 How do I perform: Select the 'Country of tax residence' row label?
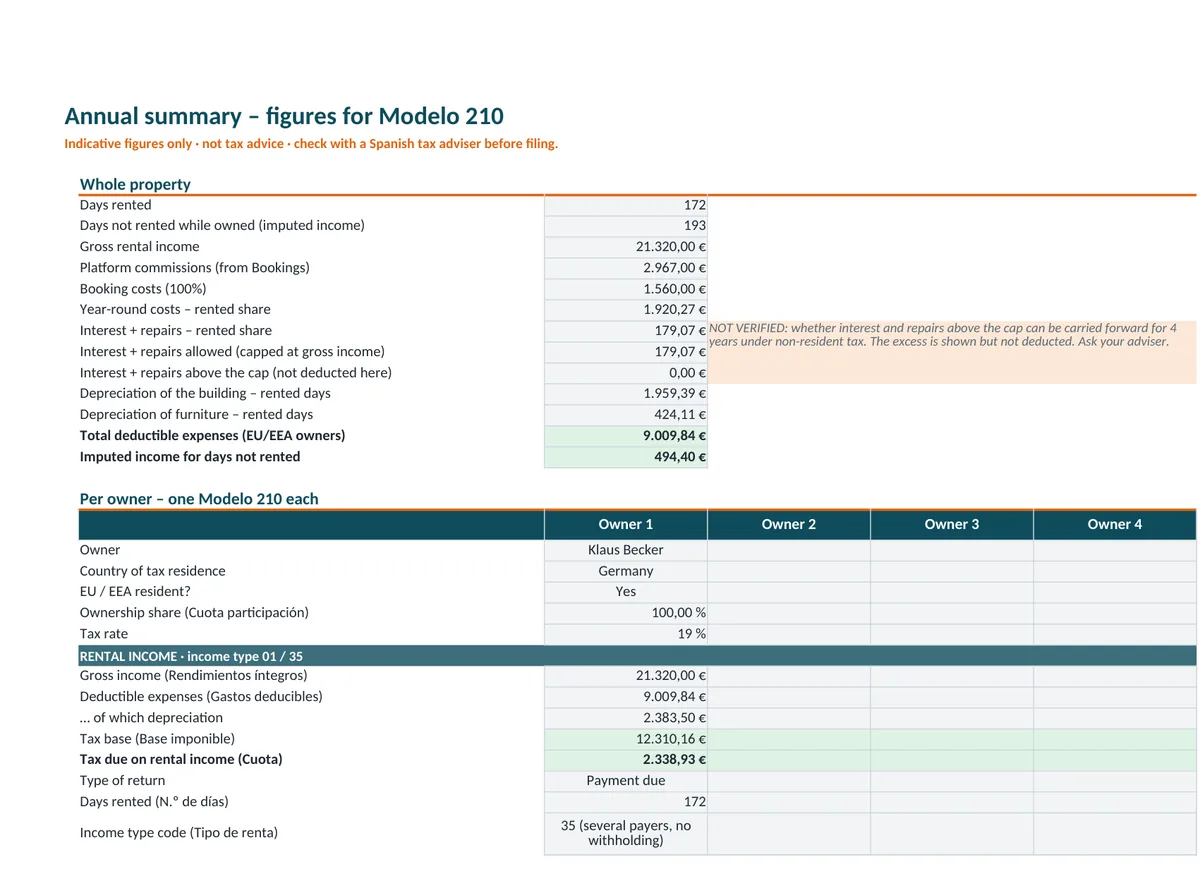click(153, 571)
